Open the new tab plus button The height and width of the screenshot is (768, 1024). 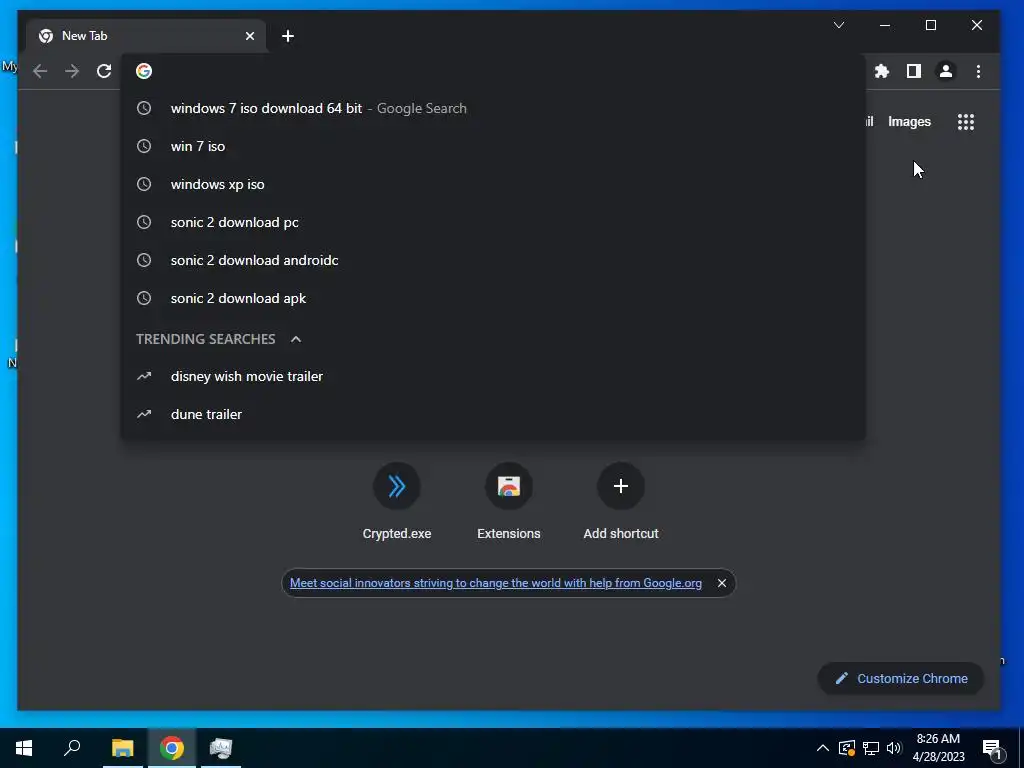pyautogui.click(x=288, y=36)
